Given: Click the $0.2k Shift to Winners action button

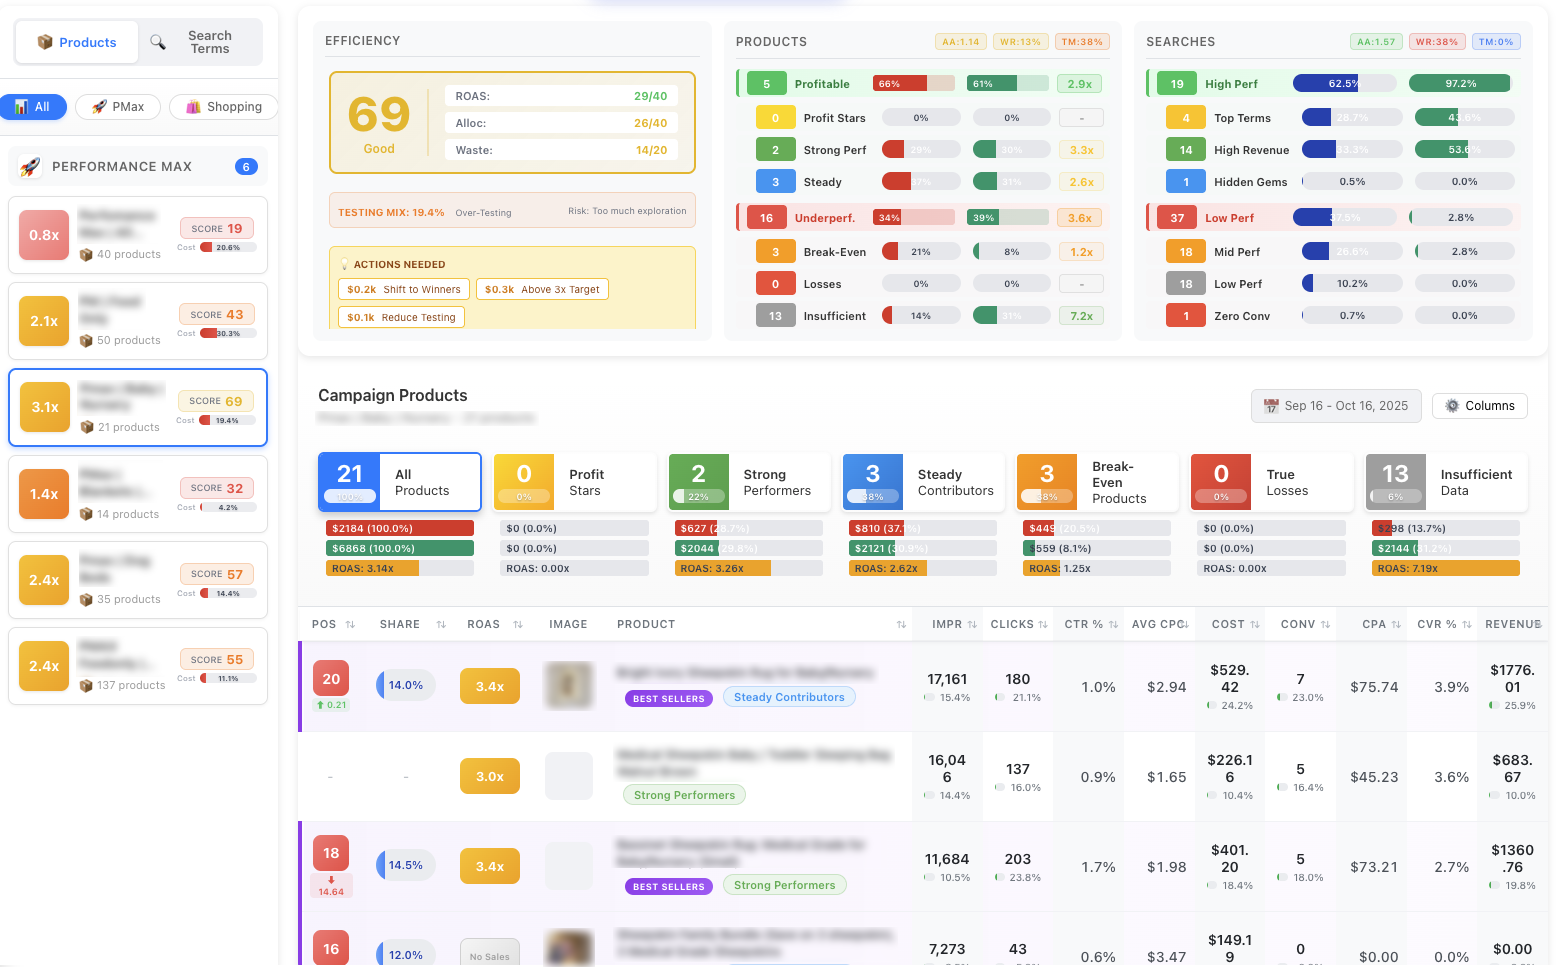Looking at the screenshot, I should coord(403,288).
